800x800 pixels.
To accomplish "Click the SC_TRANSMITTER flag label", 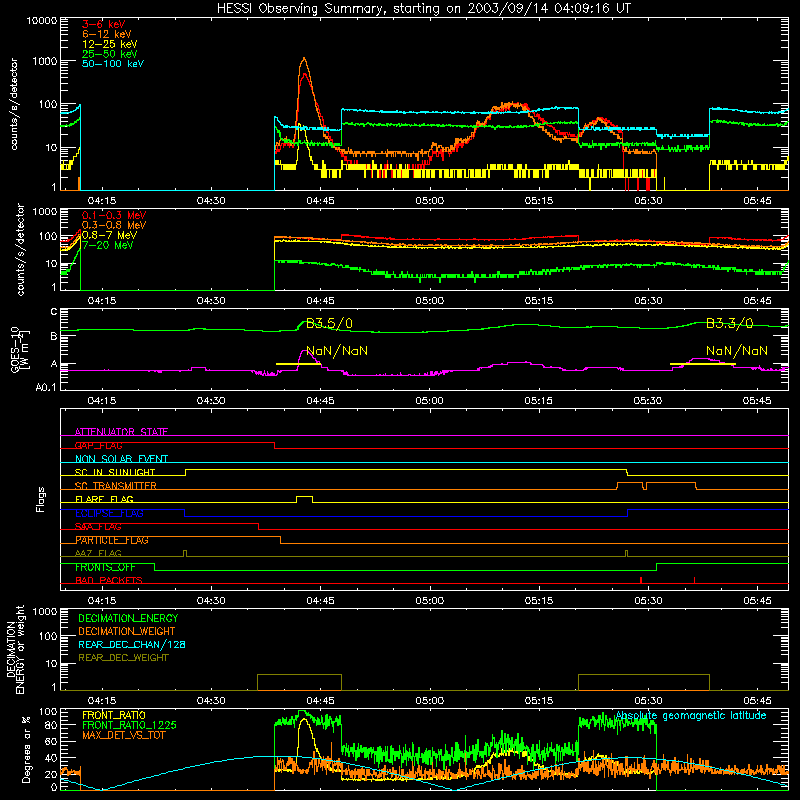I will pyautogui.click(x=116, y=486).
